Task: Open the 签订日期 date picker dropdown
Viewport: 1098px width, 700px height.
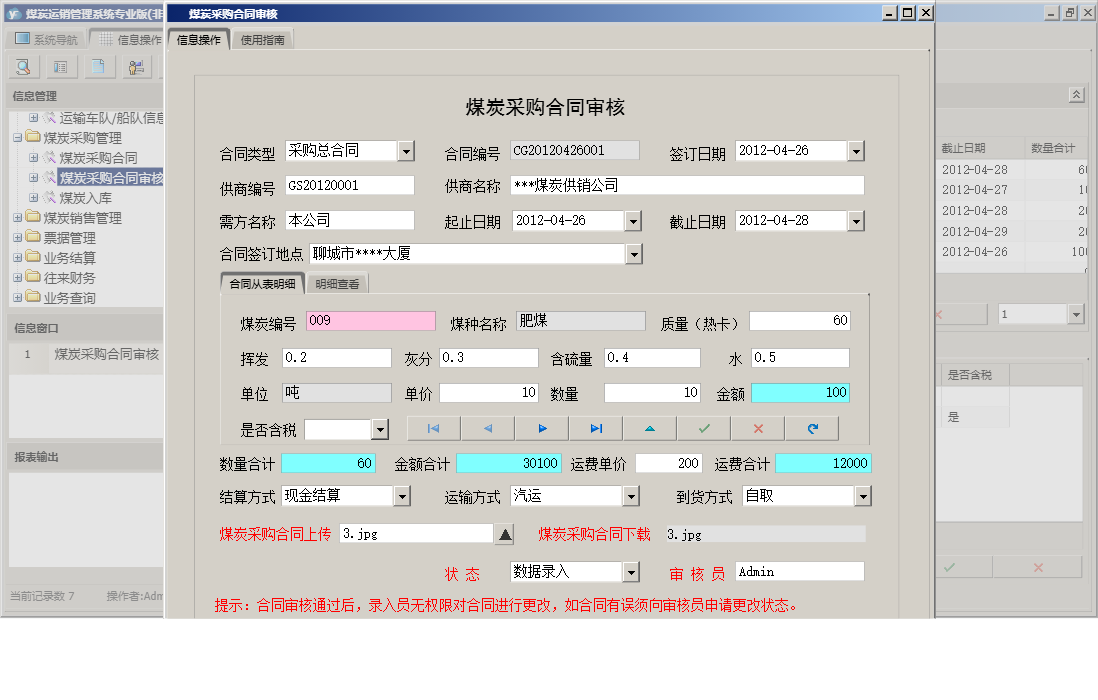Action: [x=854, y=151]
